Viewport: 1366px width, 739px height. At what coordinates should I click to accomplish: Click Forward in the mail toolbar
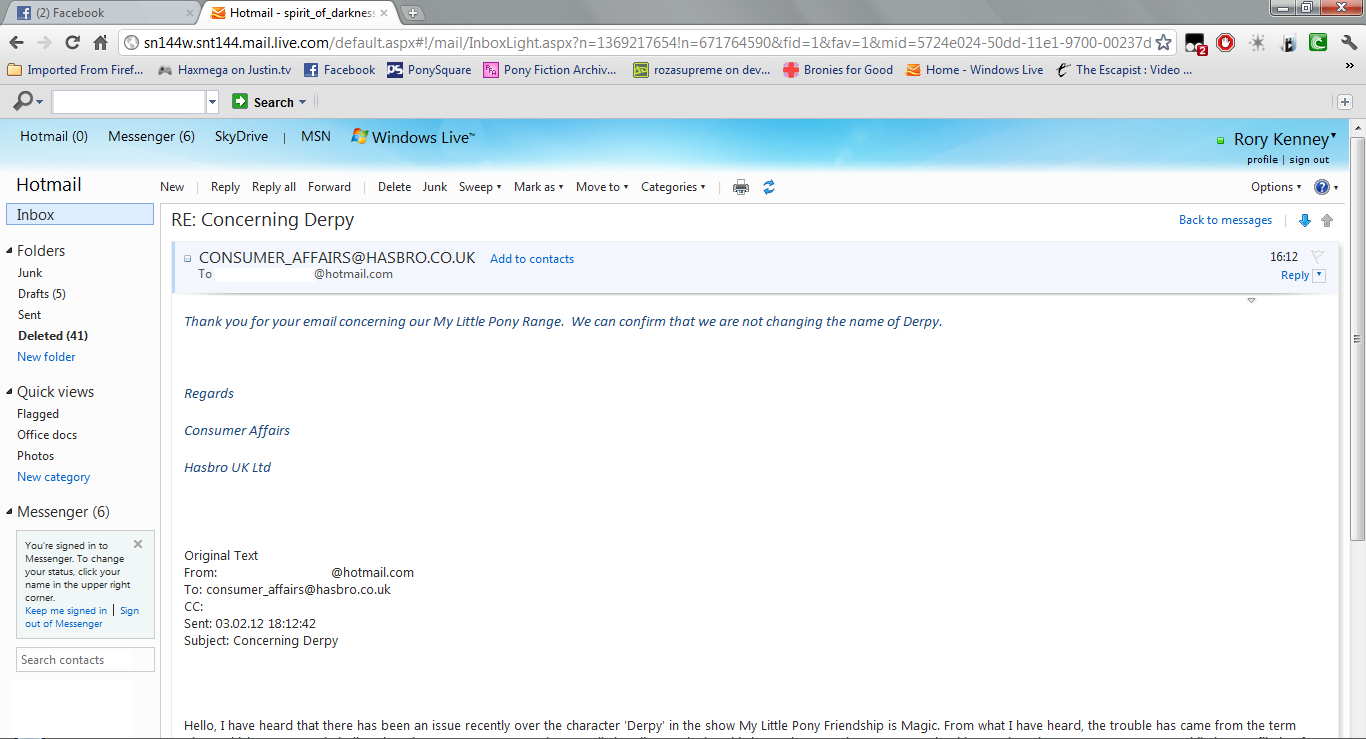(x=329, y=187)
